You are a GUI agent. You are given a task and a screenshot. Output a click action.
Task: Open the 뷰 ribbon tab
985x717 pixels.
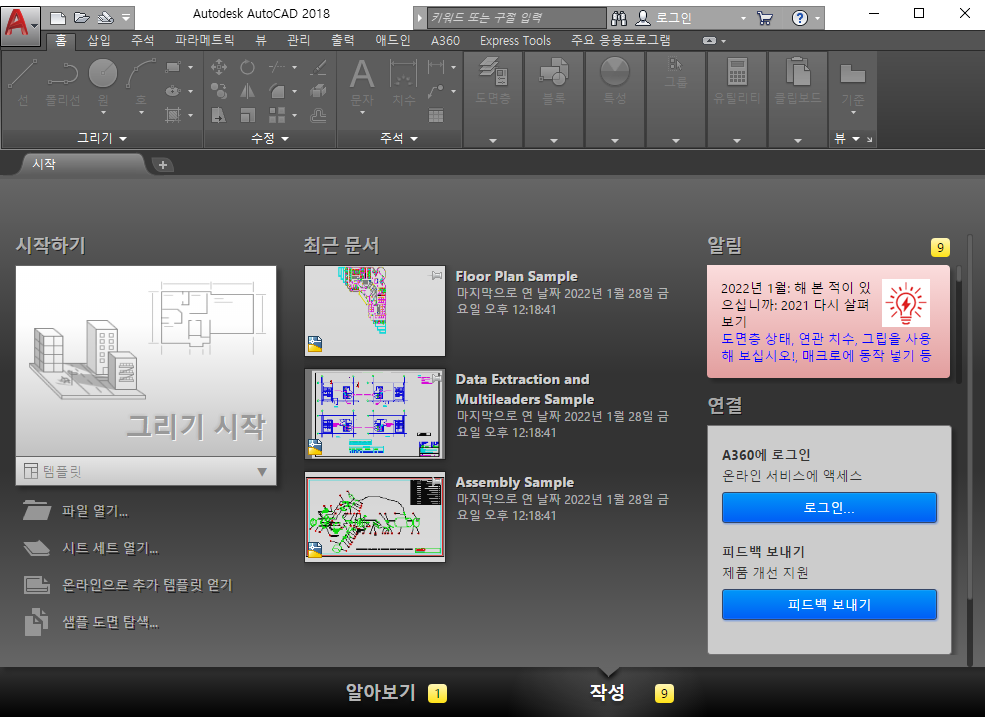coord(261,40)
